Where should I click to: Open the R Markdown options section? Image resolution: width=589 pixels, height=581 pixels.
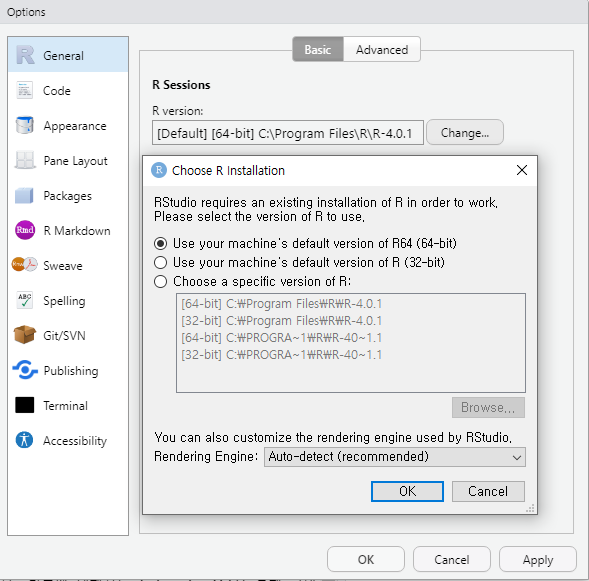click(x=68, y=230)
